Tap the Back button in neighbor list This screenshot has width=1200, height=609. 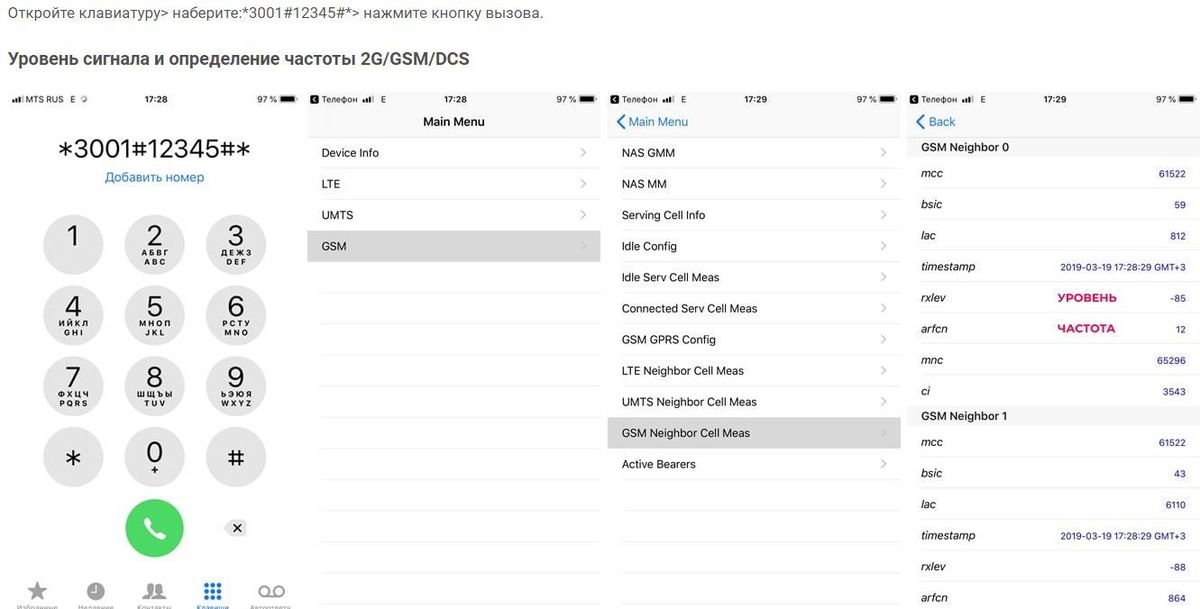coord(936,122)
